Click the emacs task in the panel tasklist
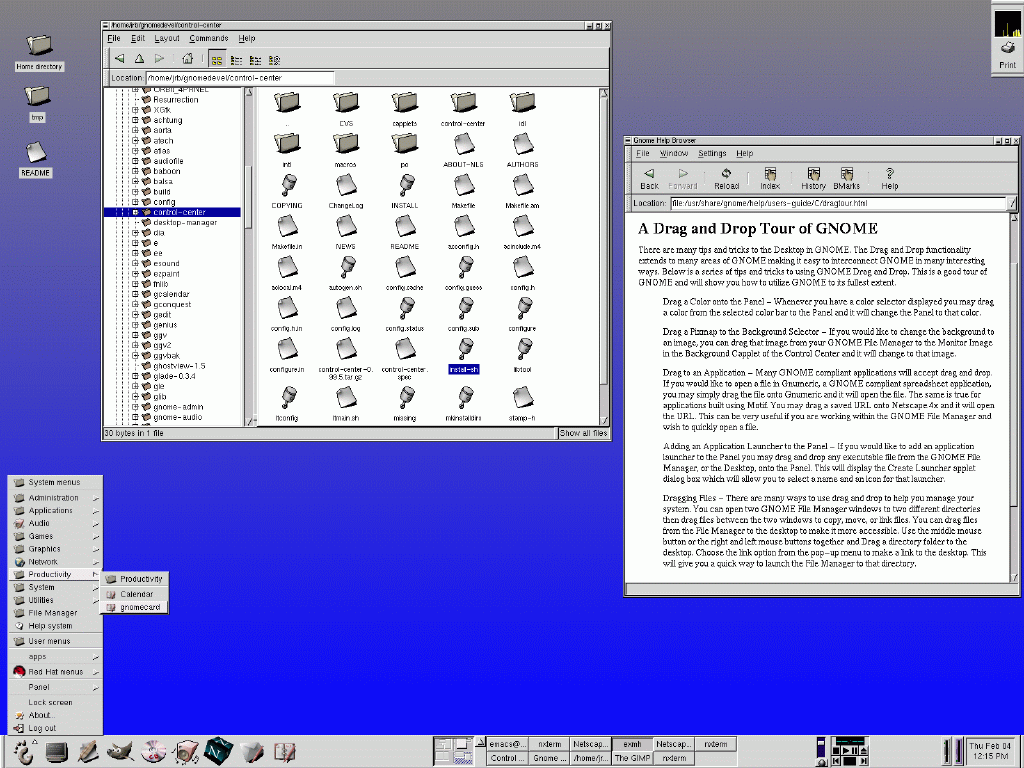Viewport: 1024px width, 768px height. pyautogui.click(x=507, y=744)
